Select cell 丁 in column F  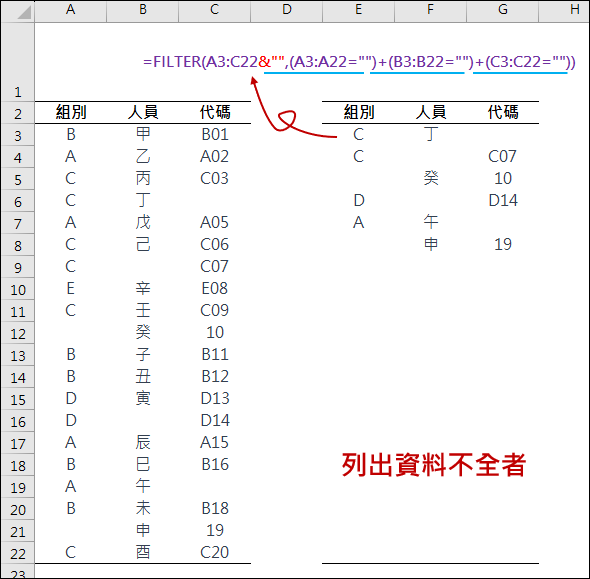430,134
